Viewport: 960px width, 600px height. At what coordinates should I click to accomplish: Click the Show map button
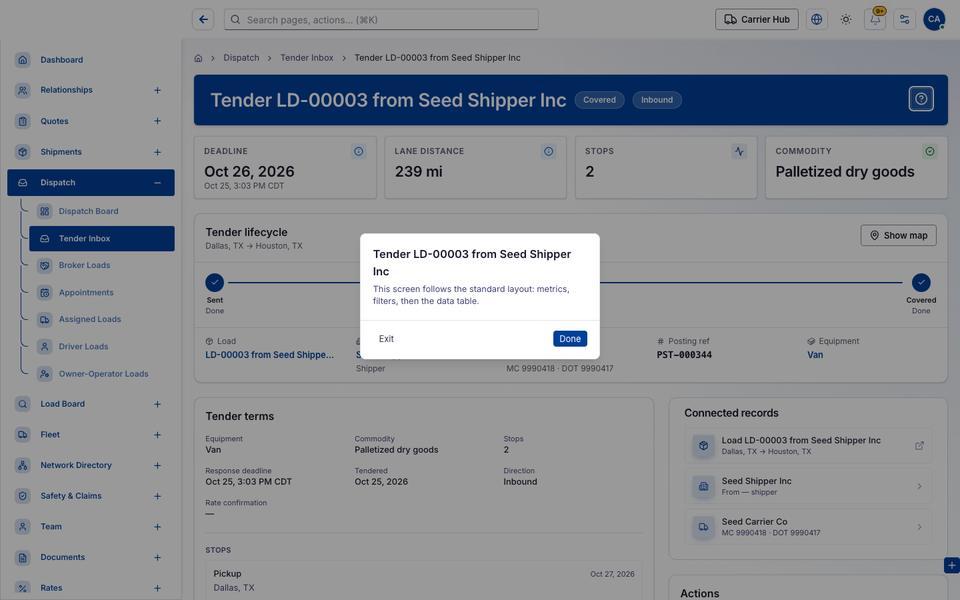tap(898, 236)
